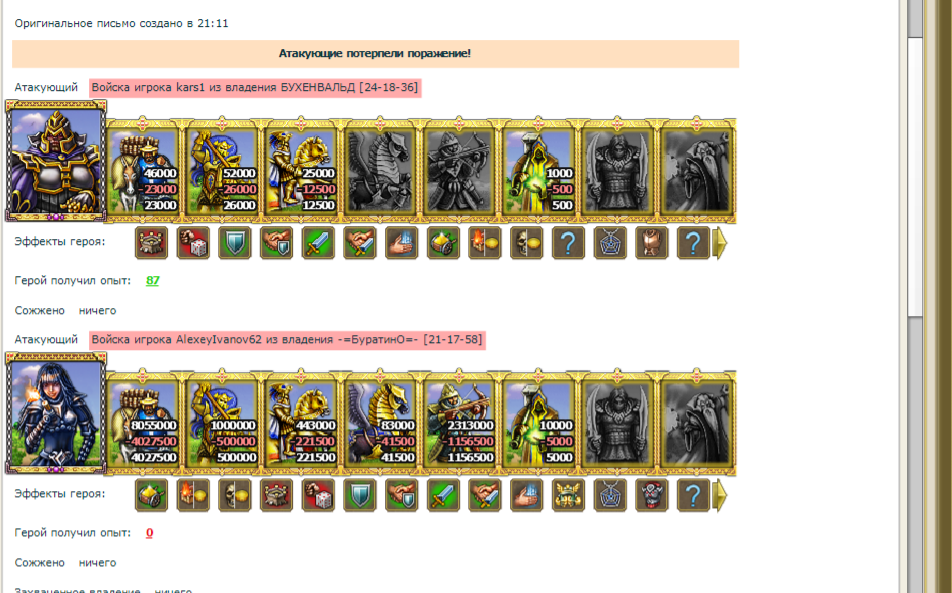Select the archer unit with 2313000 troops
Viewport: 952px width, 593px height.
coord(460,422)
